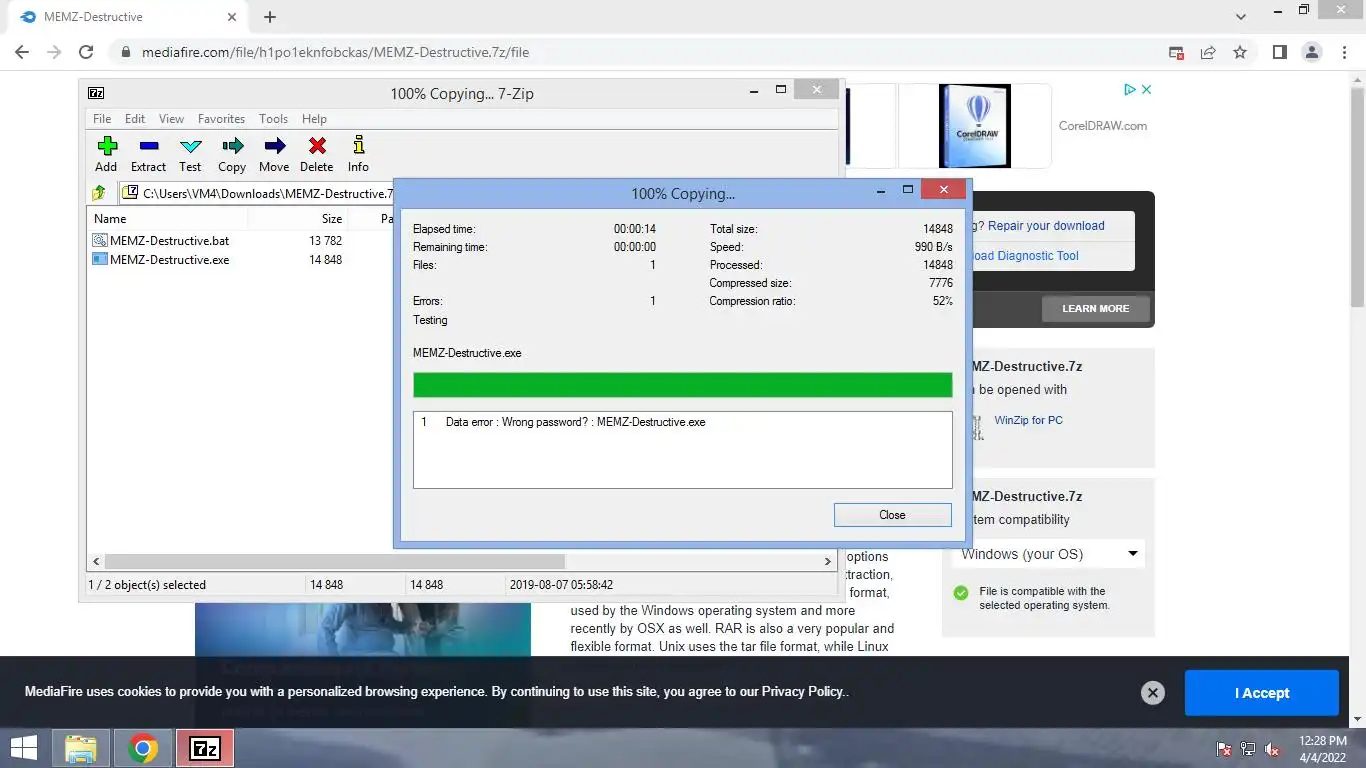Open the Windows Start button
This screenshot has width=1366, height=768.
coord(24,748)
